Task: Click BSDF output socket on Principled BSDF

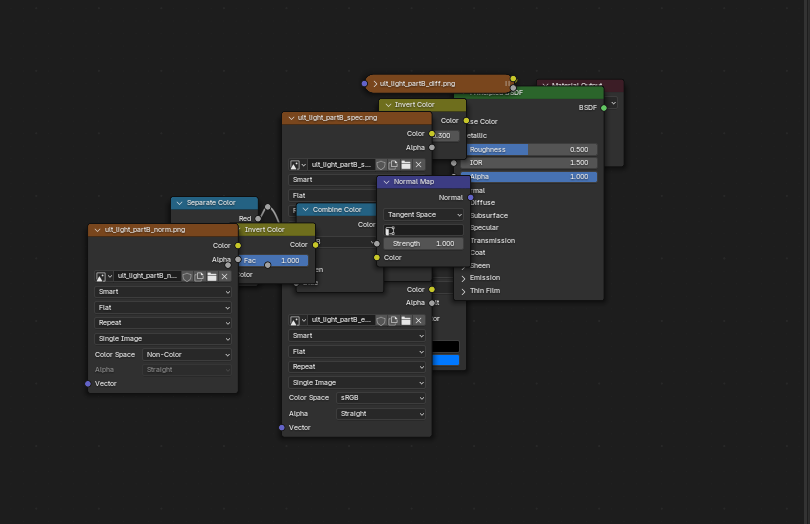Action: click(604, 108)
